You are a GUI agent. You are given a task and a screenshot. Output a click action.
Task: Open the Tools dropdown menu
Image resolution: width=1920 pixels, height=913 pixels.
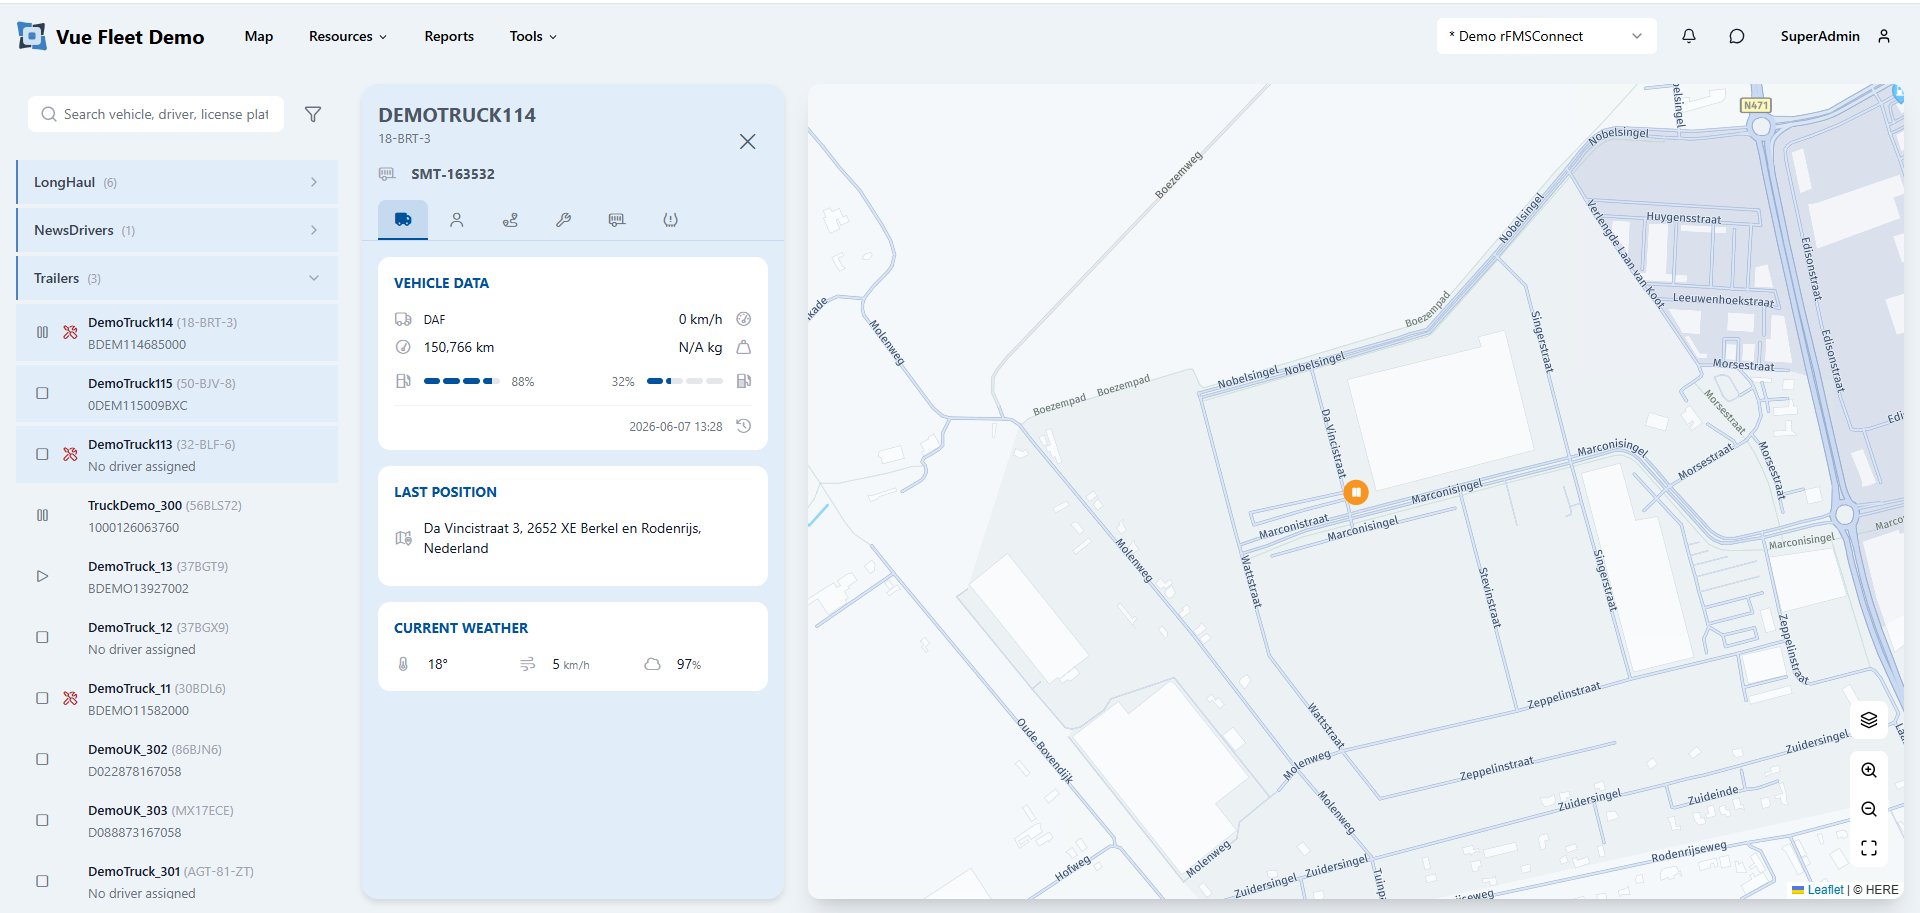pyautogui.click(x=532, y=36)
